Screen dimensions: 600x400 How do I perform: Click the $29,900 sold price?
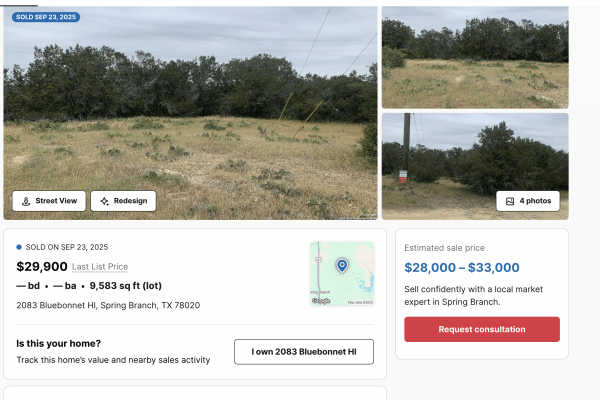[x=42, y=267]
